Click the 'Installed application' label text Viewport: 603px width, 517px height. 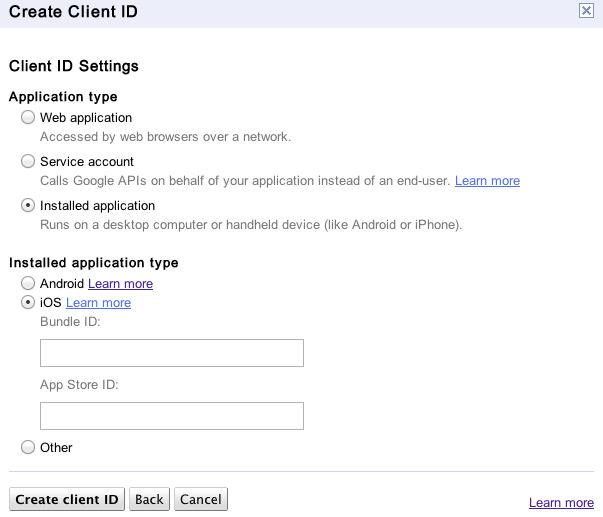(97, 206)
